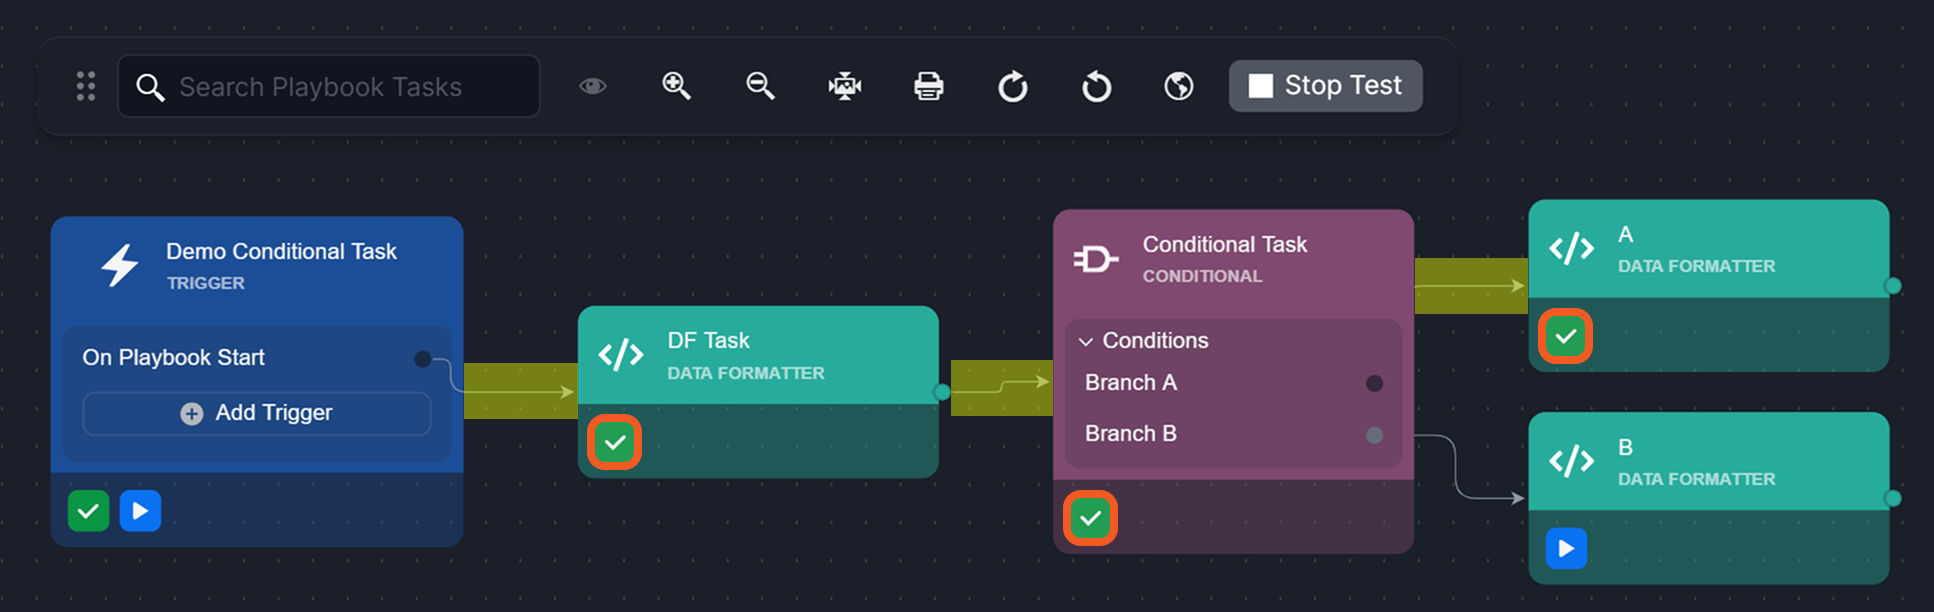Image resolution: width=1934 pixels, height=612 pixels.
Task: Click the fit-to-screen icon in toolbar
Action: [x=845, y=86]
